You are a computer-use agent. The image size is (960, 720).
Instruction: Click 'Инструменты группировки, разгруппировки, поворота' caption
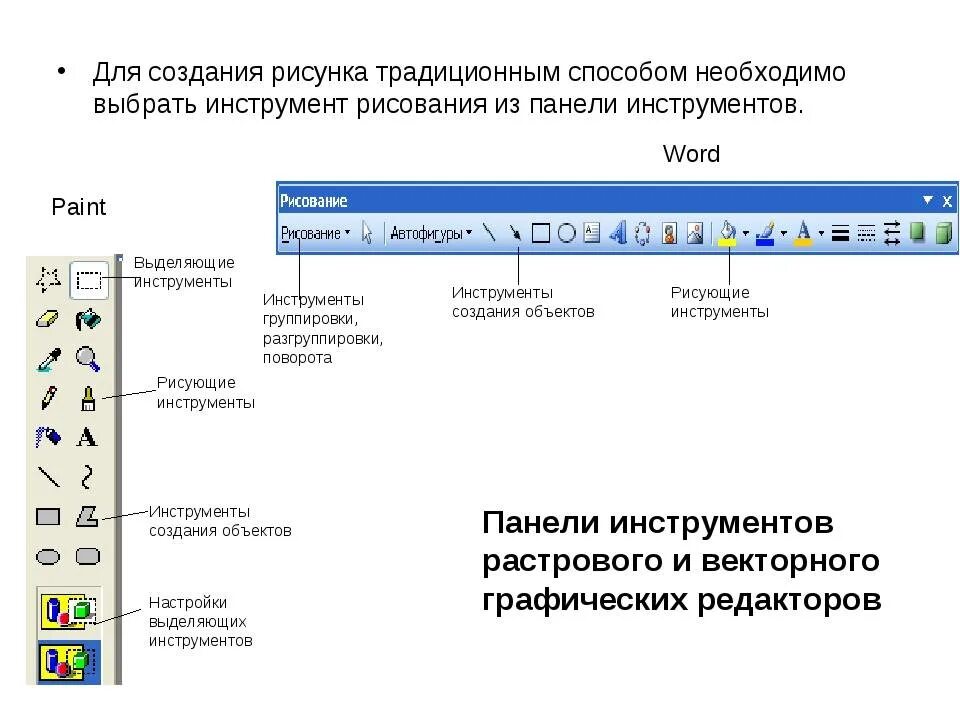323,328
